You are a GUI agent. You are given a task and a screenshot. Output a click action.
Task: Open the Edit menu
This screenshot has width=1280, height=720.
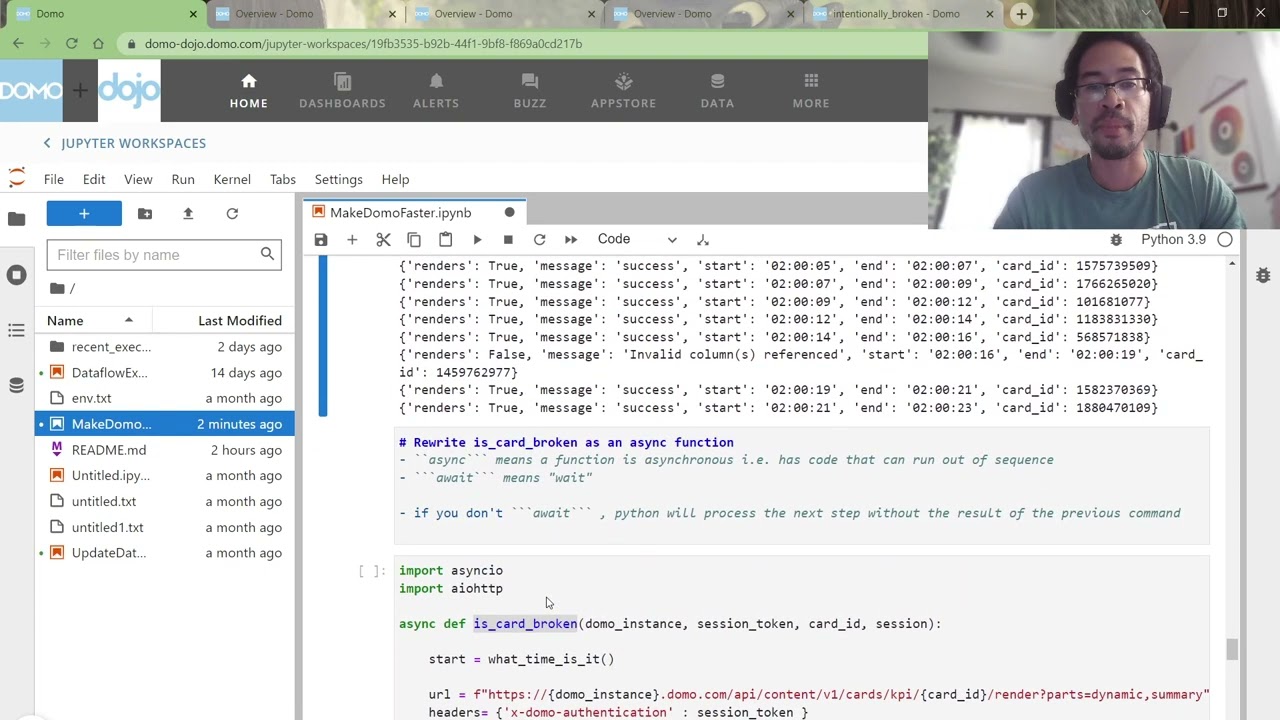[94, 179]
